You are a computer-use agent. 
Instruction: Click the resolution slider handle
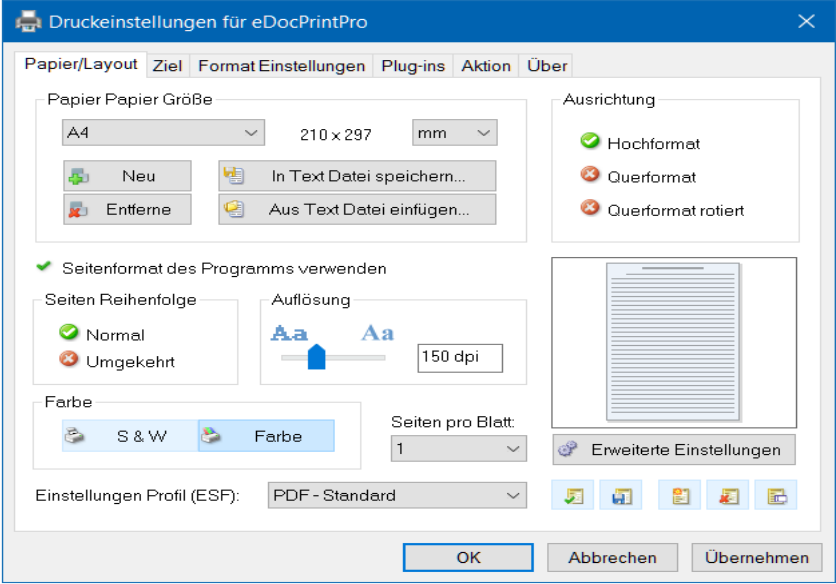coord(316,357)
